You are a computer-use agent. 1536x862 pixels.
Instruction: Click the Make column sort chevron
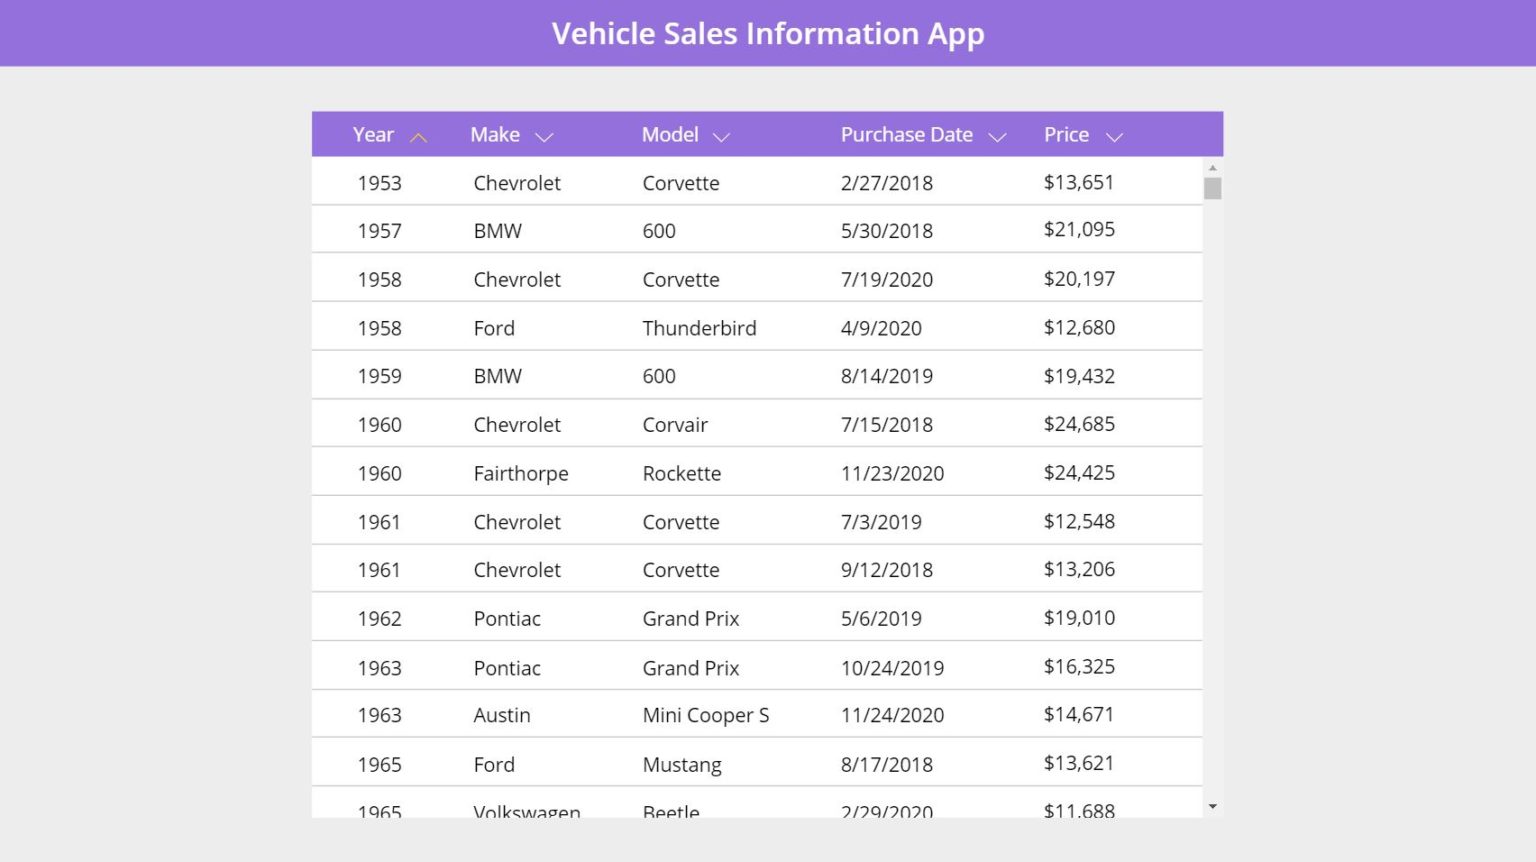tap(544, 137)
